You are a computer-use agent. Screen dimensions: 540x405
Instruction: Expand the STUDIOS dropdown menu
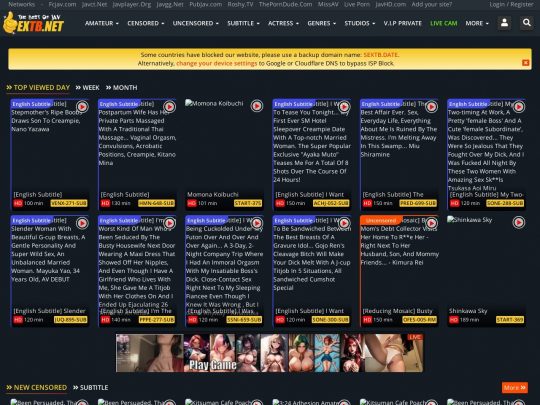coord(360,23)
